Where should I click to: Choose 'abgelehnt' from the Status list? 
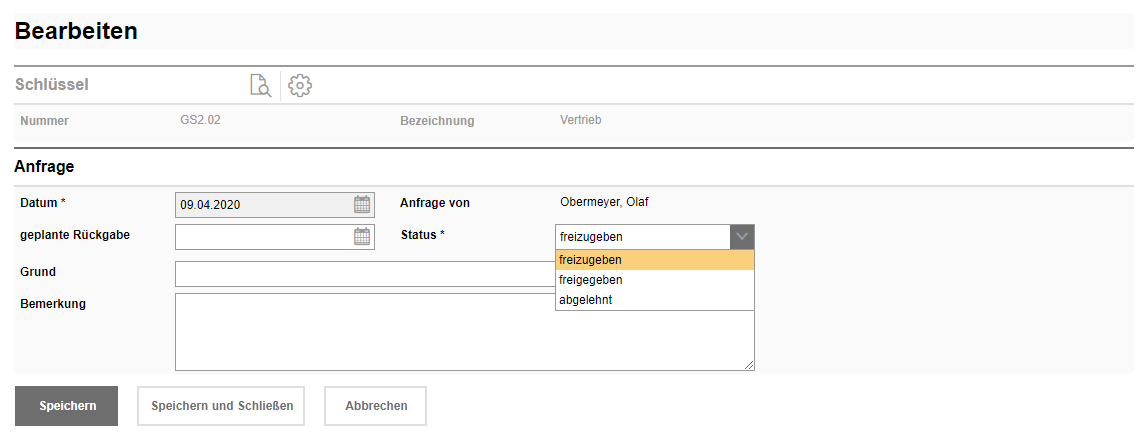coord(655,299)
